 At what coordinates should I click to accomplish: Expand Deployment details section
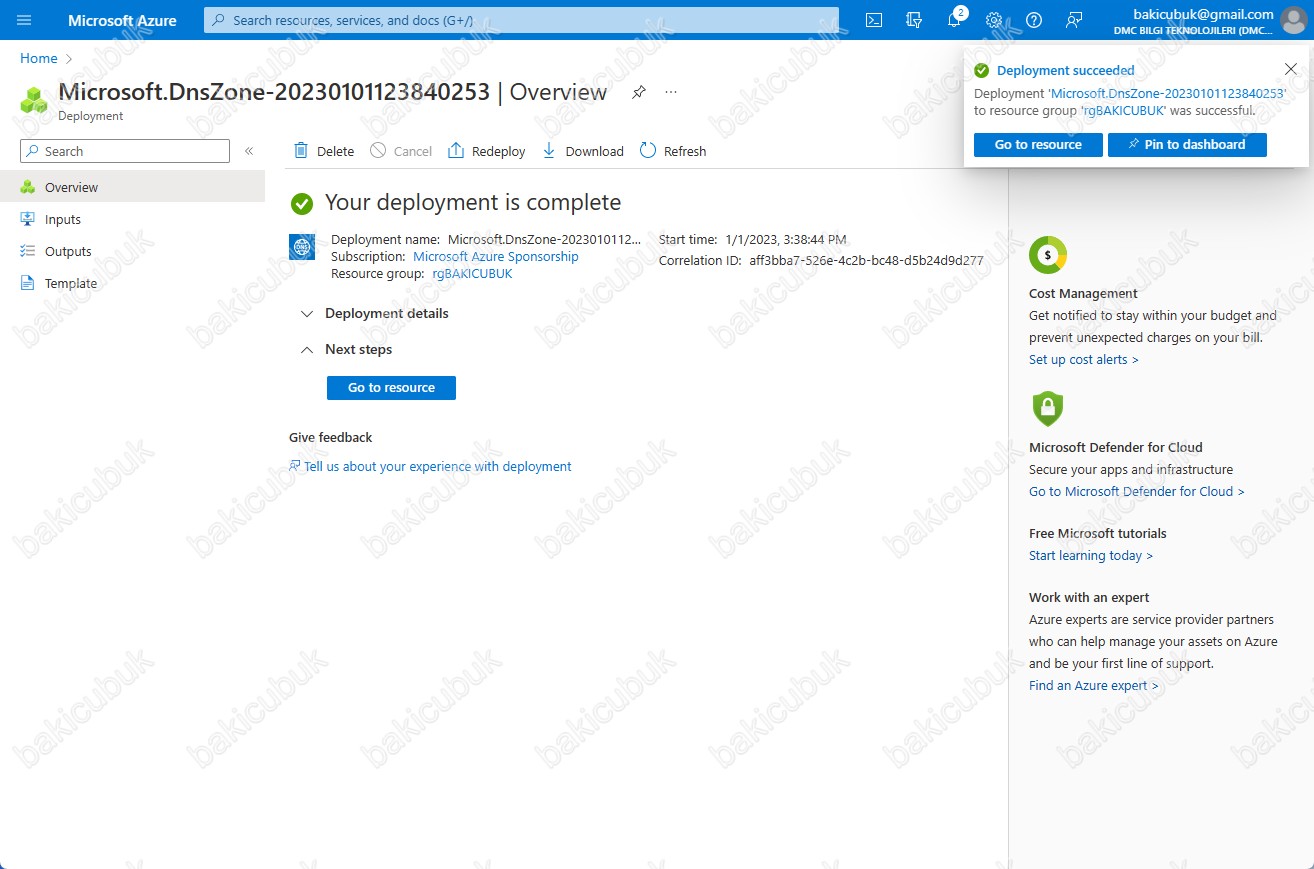(x=375, y=313)
